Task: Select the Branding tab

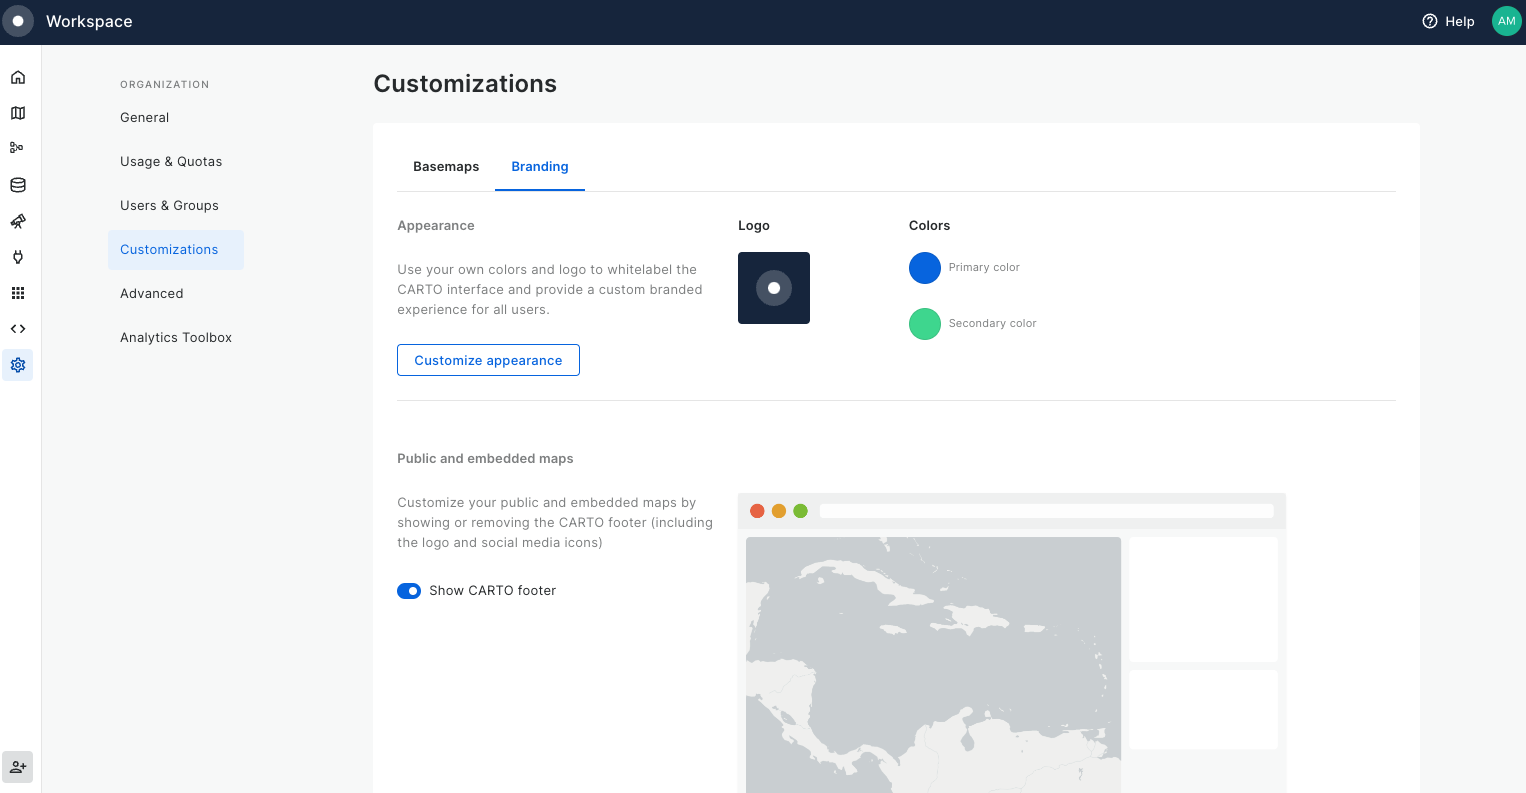Action: coord(539,167)
